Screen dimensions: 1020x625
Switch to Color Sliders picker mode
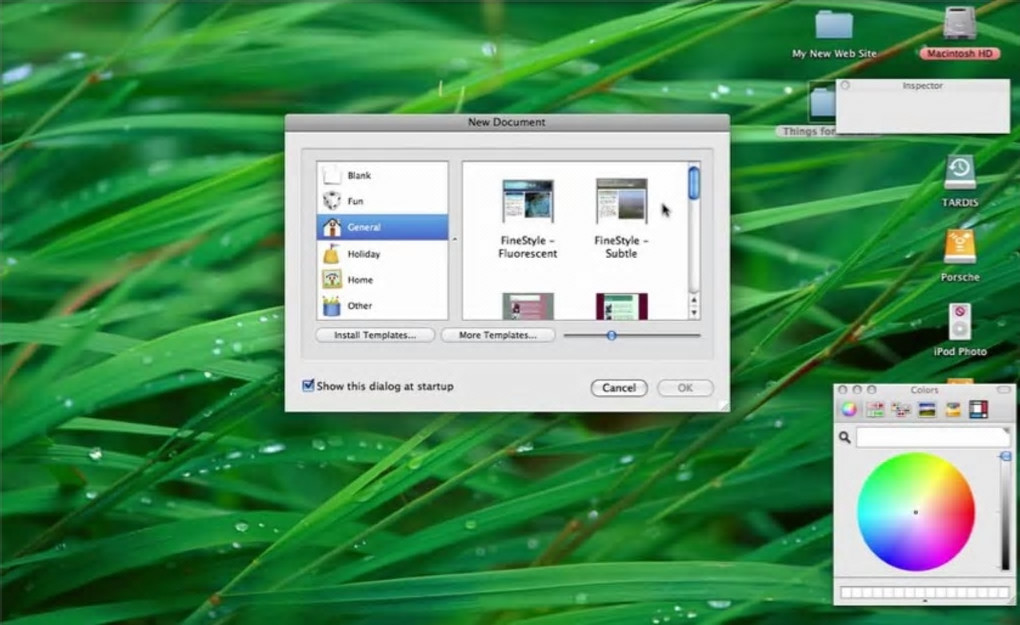875,409
